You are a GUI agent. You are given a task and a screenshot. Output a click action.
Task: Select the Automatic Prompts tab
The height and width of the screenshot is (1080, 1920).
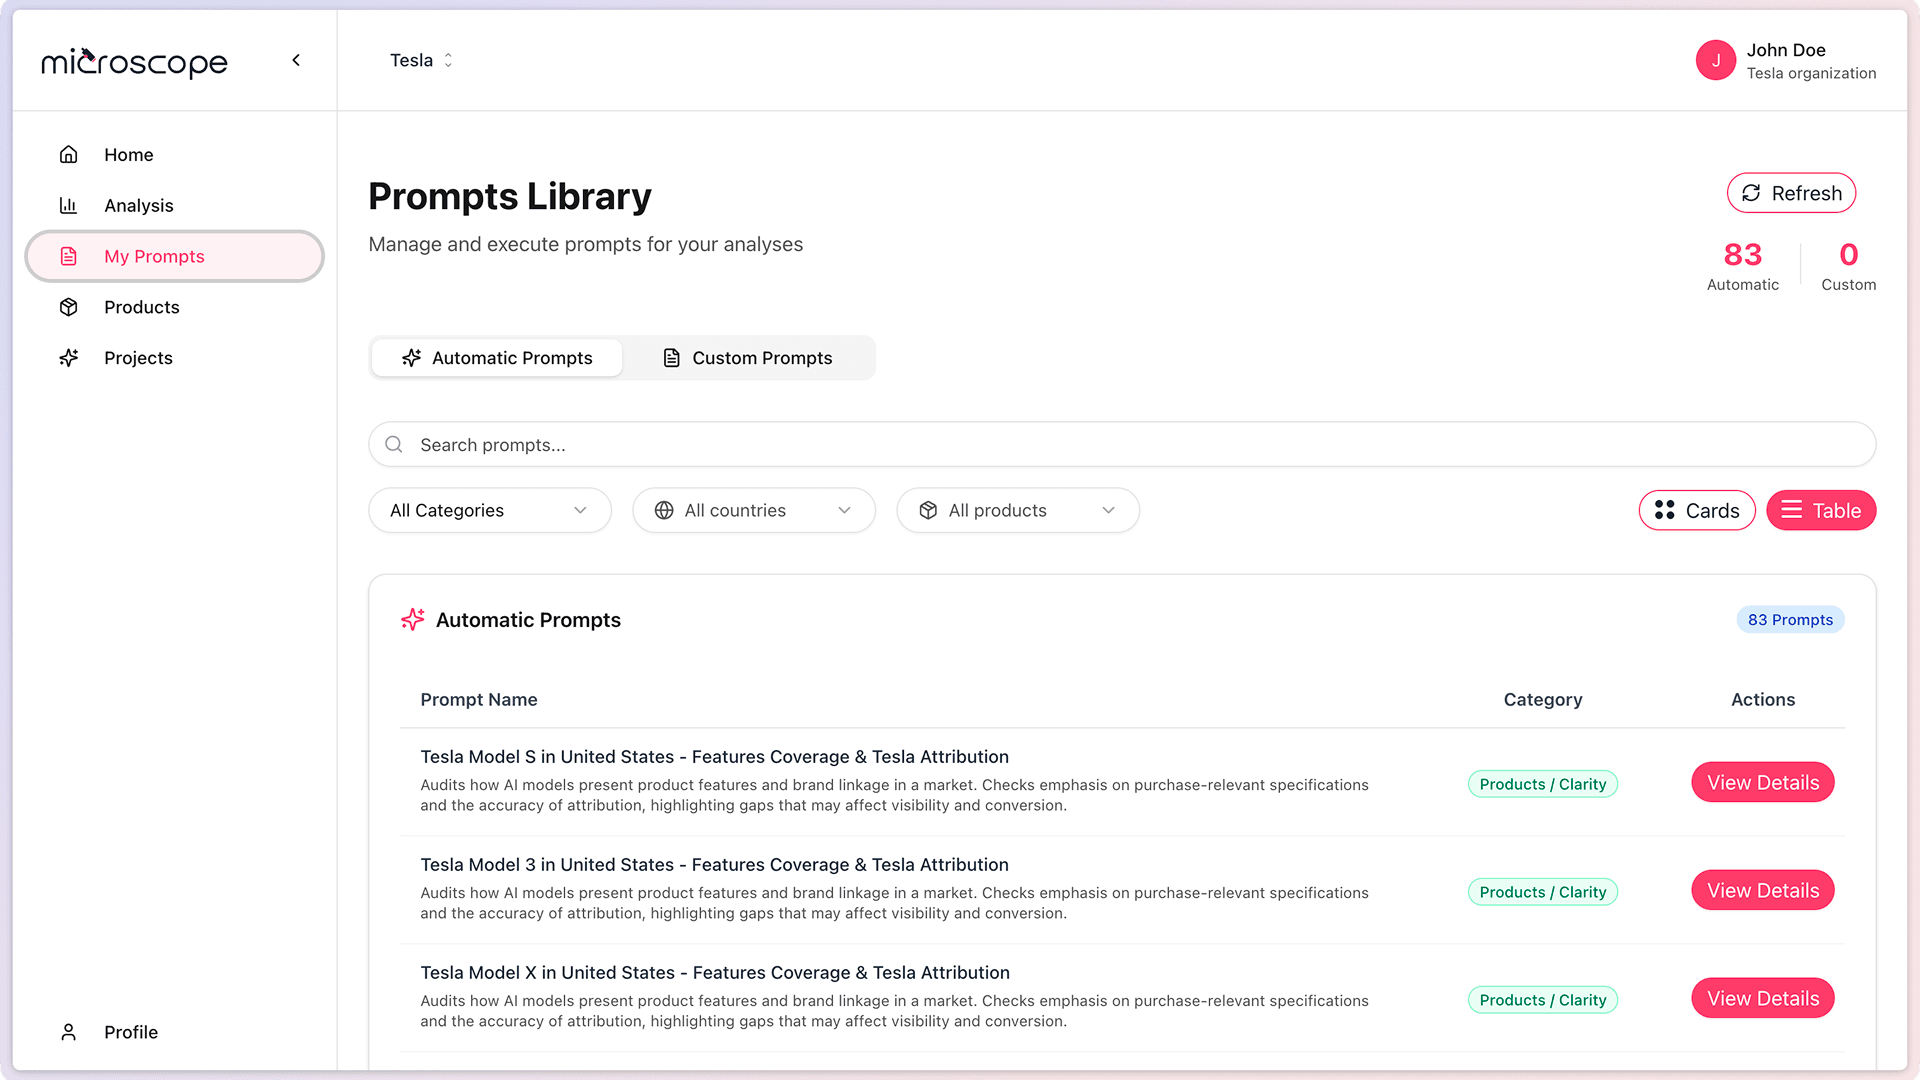pyautogui.click(x=496, y=357)
